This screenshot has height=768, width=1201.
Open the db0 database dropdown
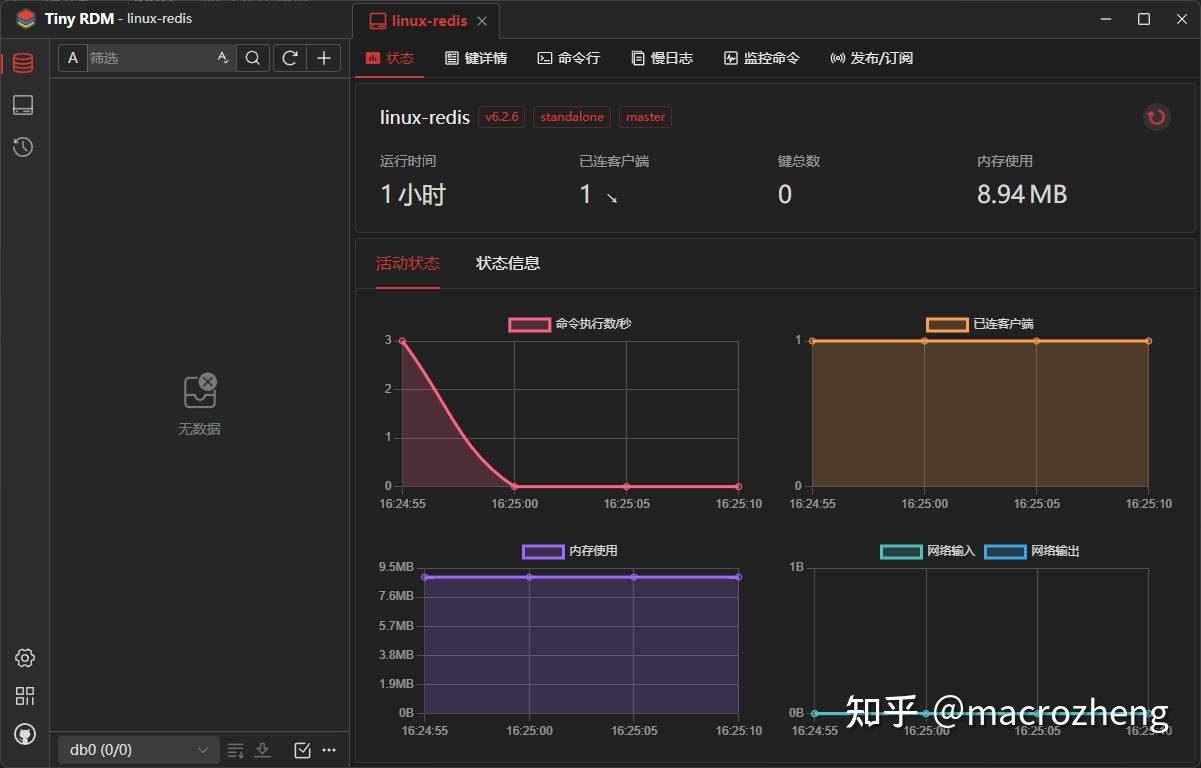click(138, 749)
